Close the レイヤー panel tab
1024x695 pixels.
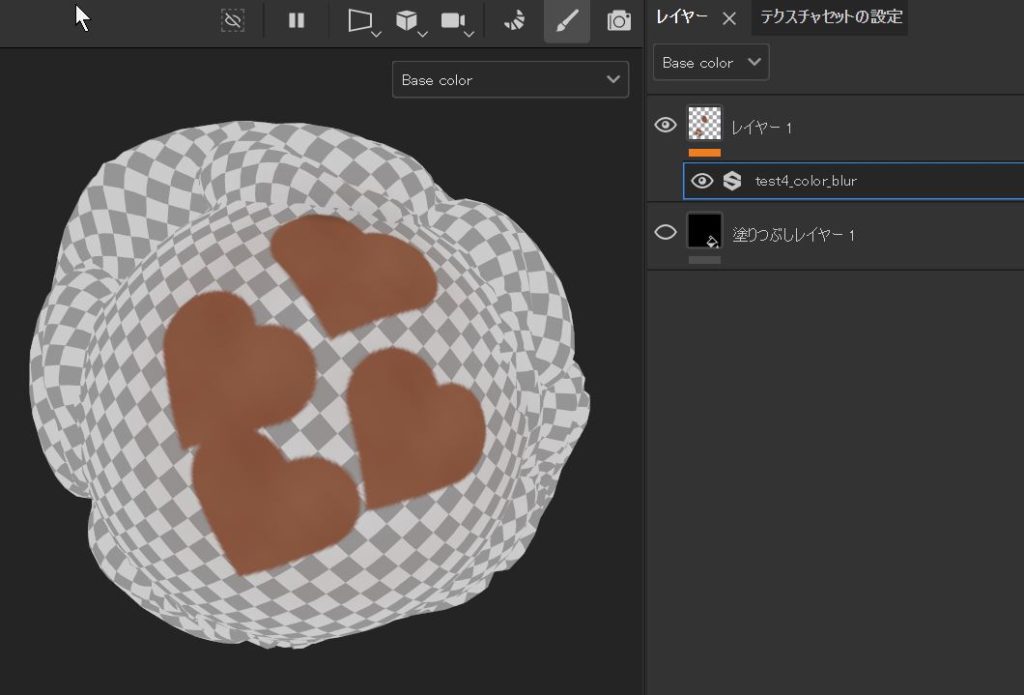[x=729, y=18]
